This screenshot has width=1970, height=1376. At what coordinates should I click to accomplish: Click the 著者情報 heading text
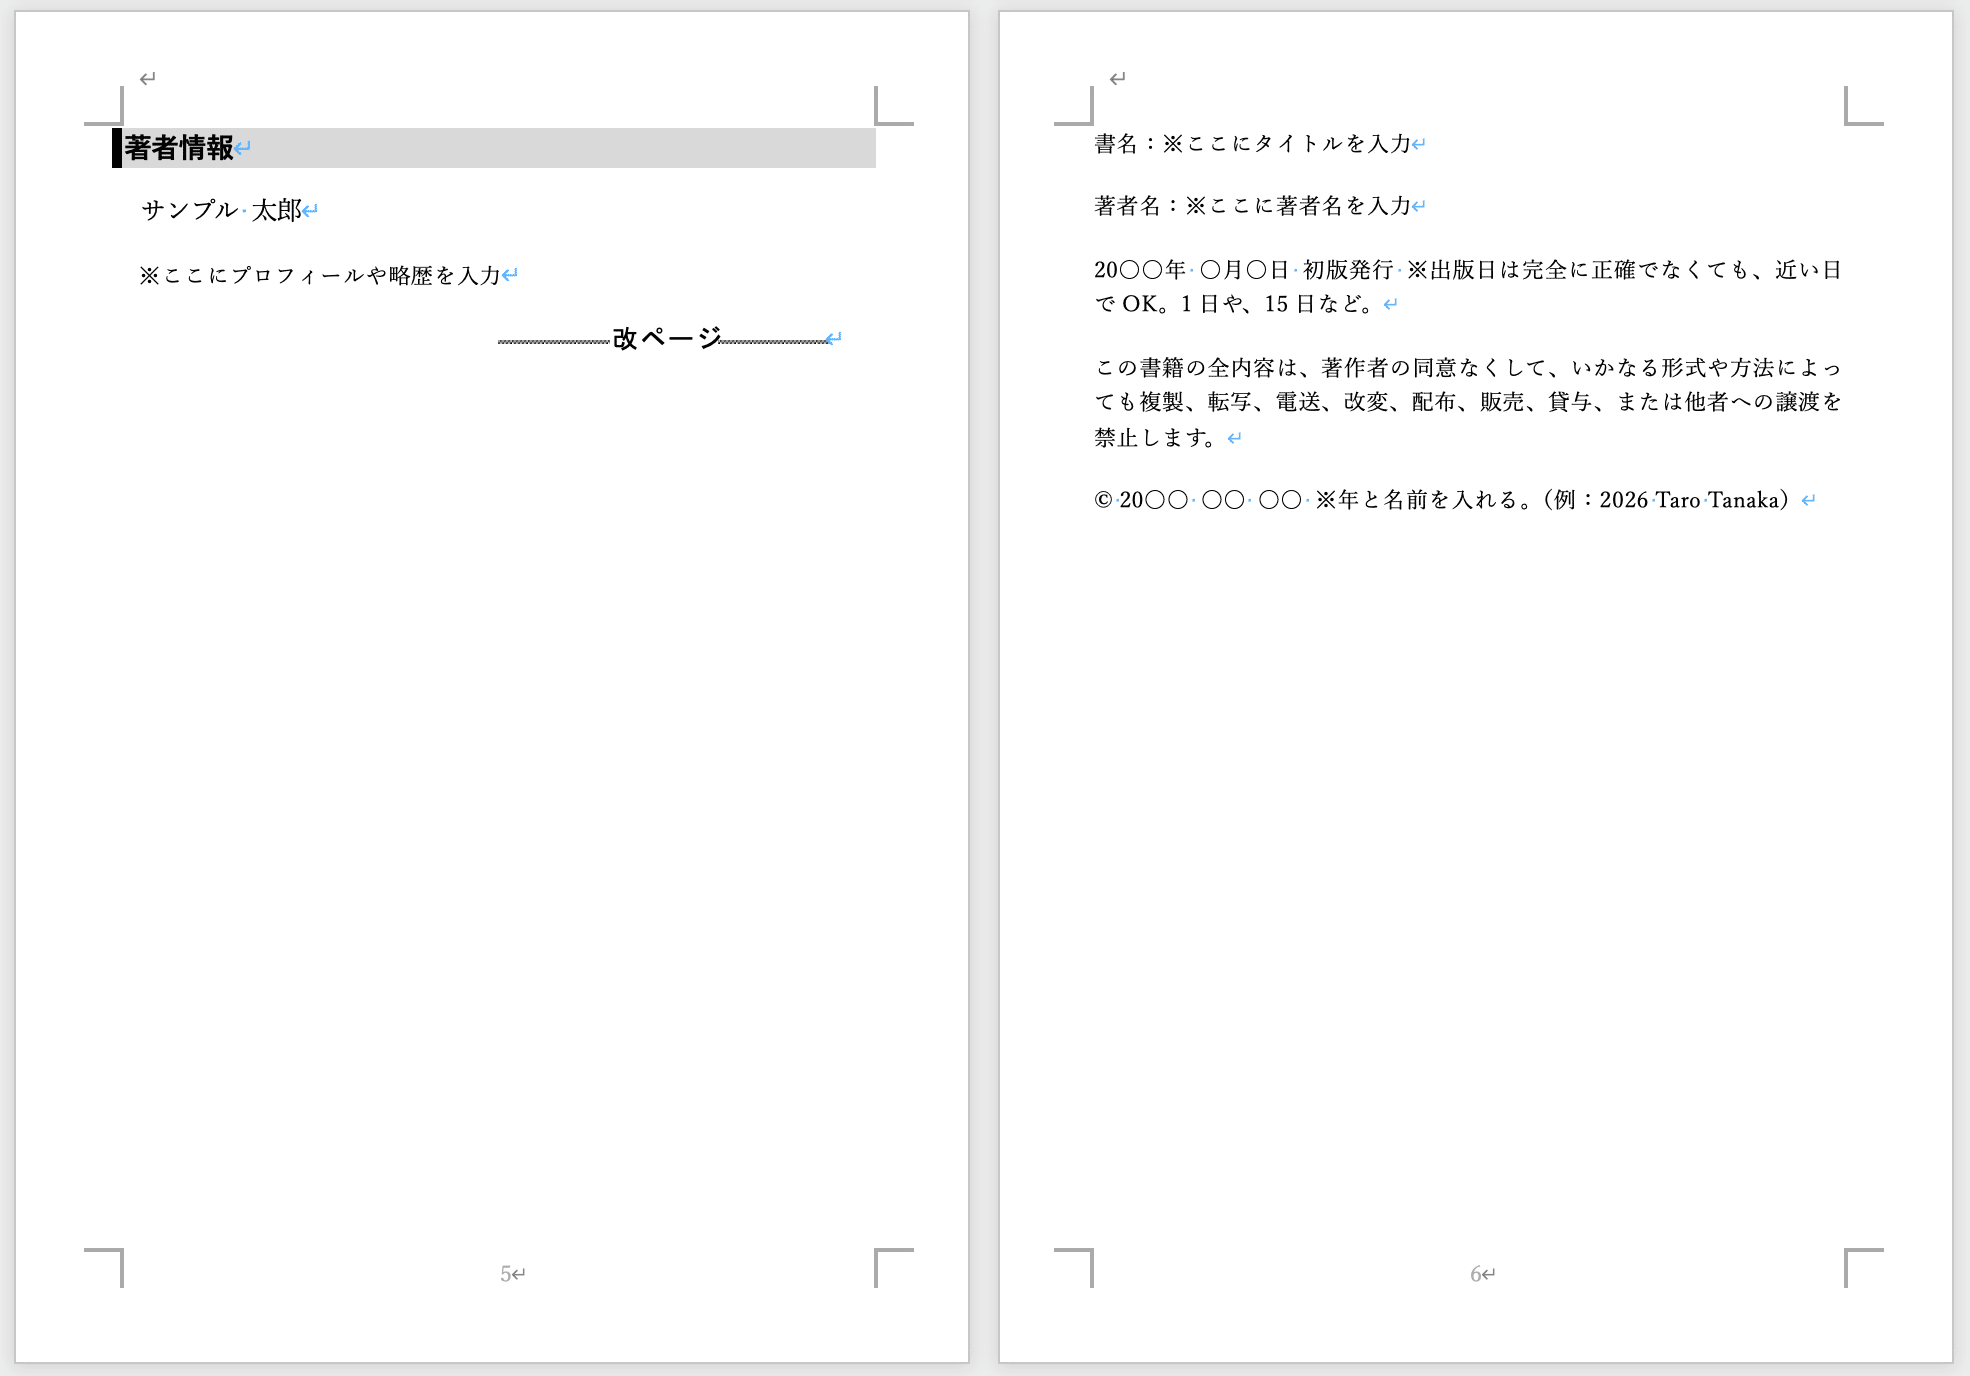[x=179, y=148]
